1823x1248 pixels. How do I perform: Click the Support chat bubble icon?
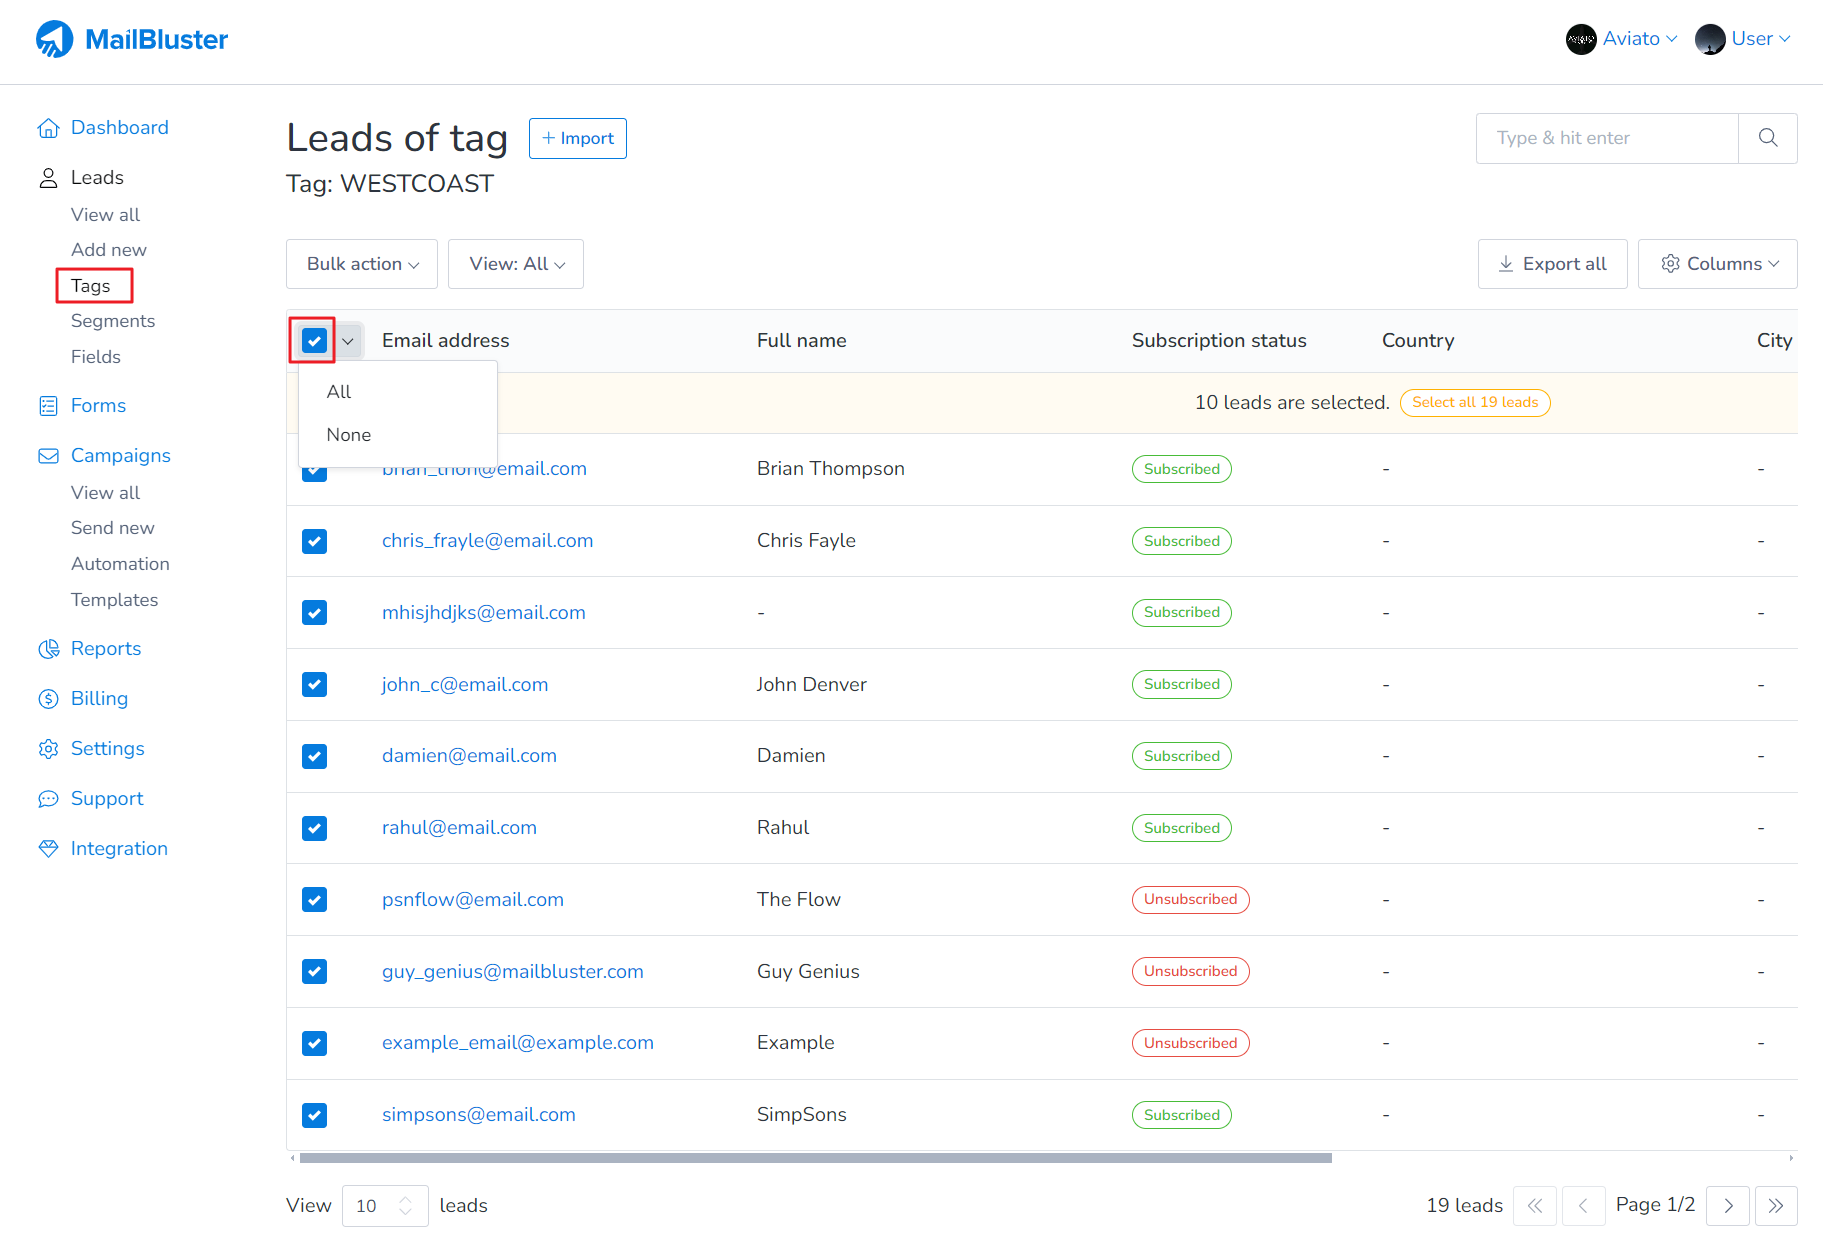pos(48,799)
